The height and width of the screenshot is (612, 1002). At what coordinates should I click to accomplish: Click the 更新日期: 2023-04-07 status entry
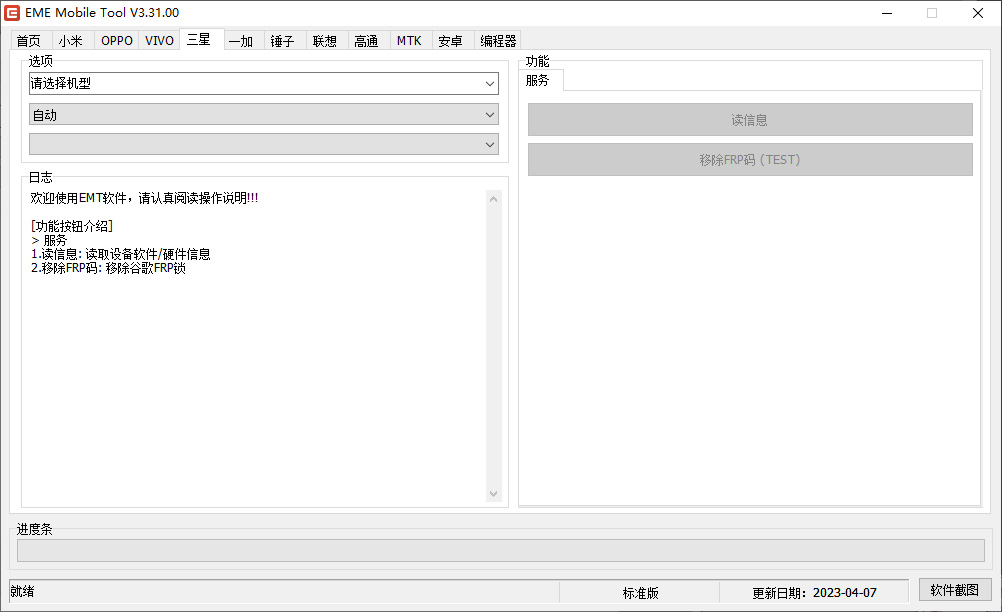pos(814,593)
